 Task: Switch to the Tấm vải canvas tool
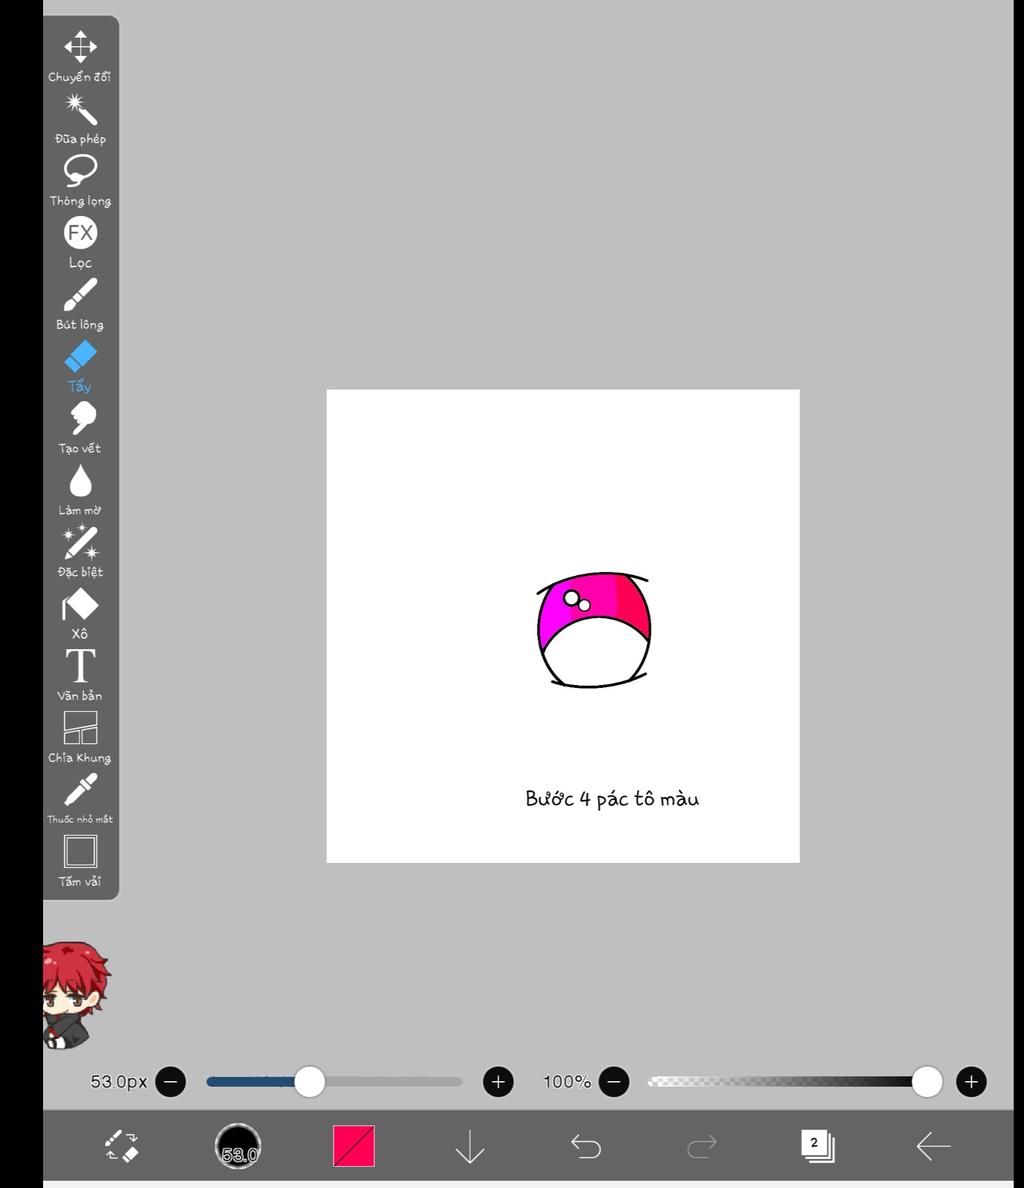79,852
